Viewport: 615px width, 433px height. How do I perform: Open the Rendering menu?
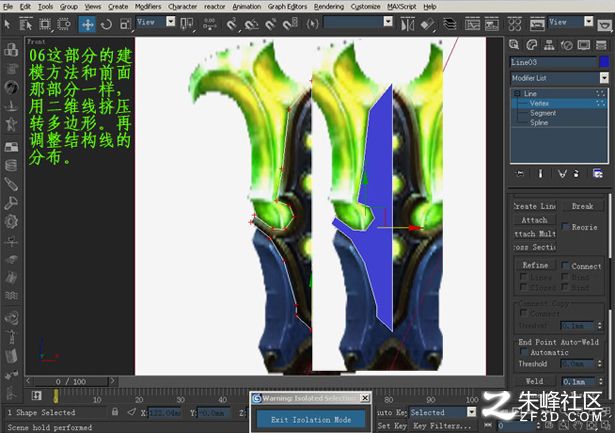(x=329, y=7)
